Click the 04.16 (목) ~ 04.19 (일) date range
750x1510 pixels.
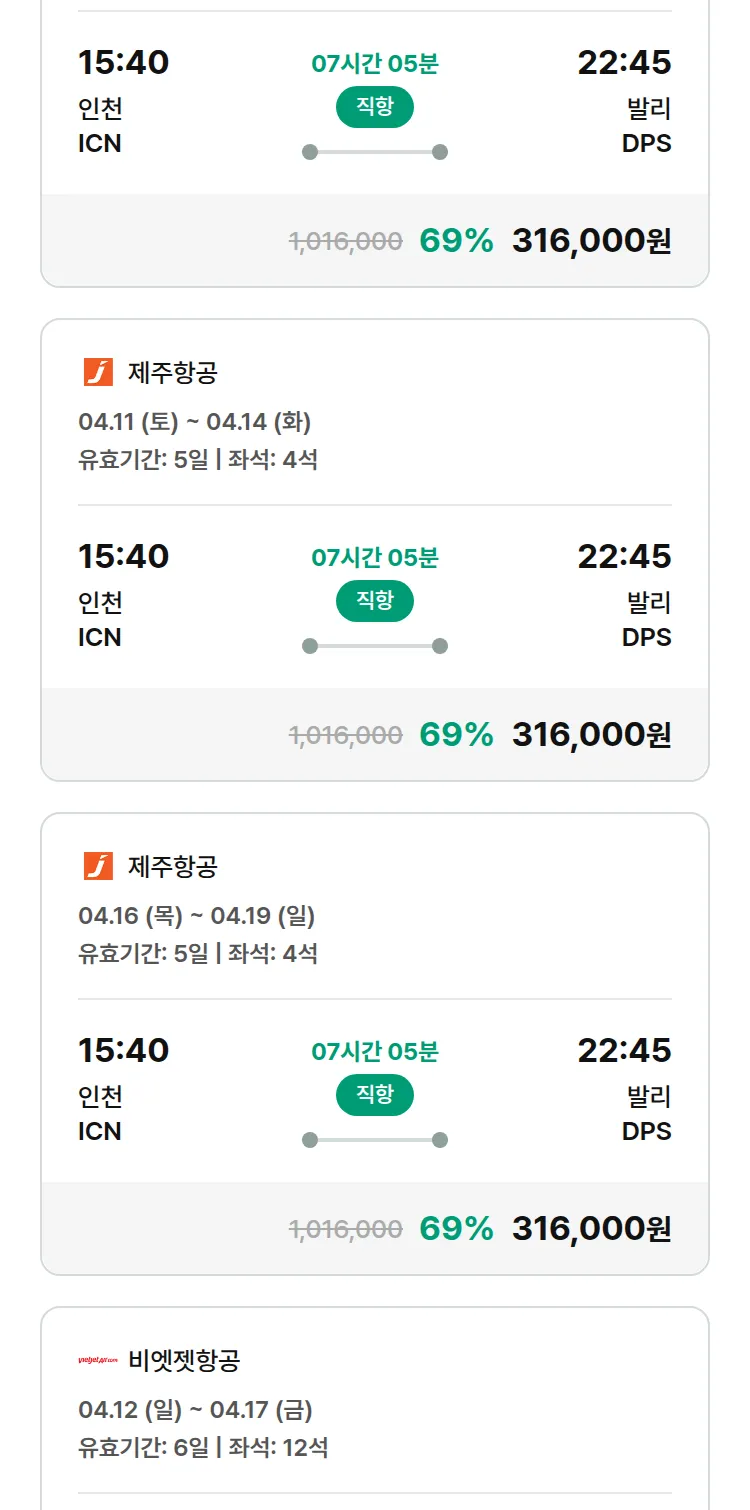(196, 916)
